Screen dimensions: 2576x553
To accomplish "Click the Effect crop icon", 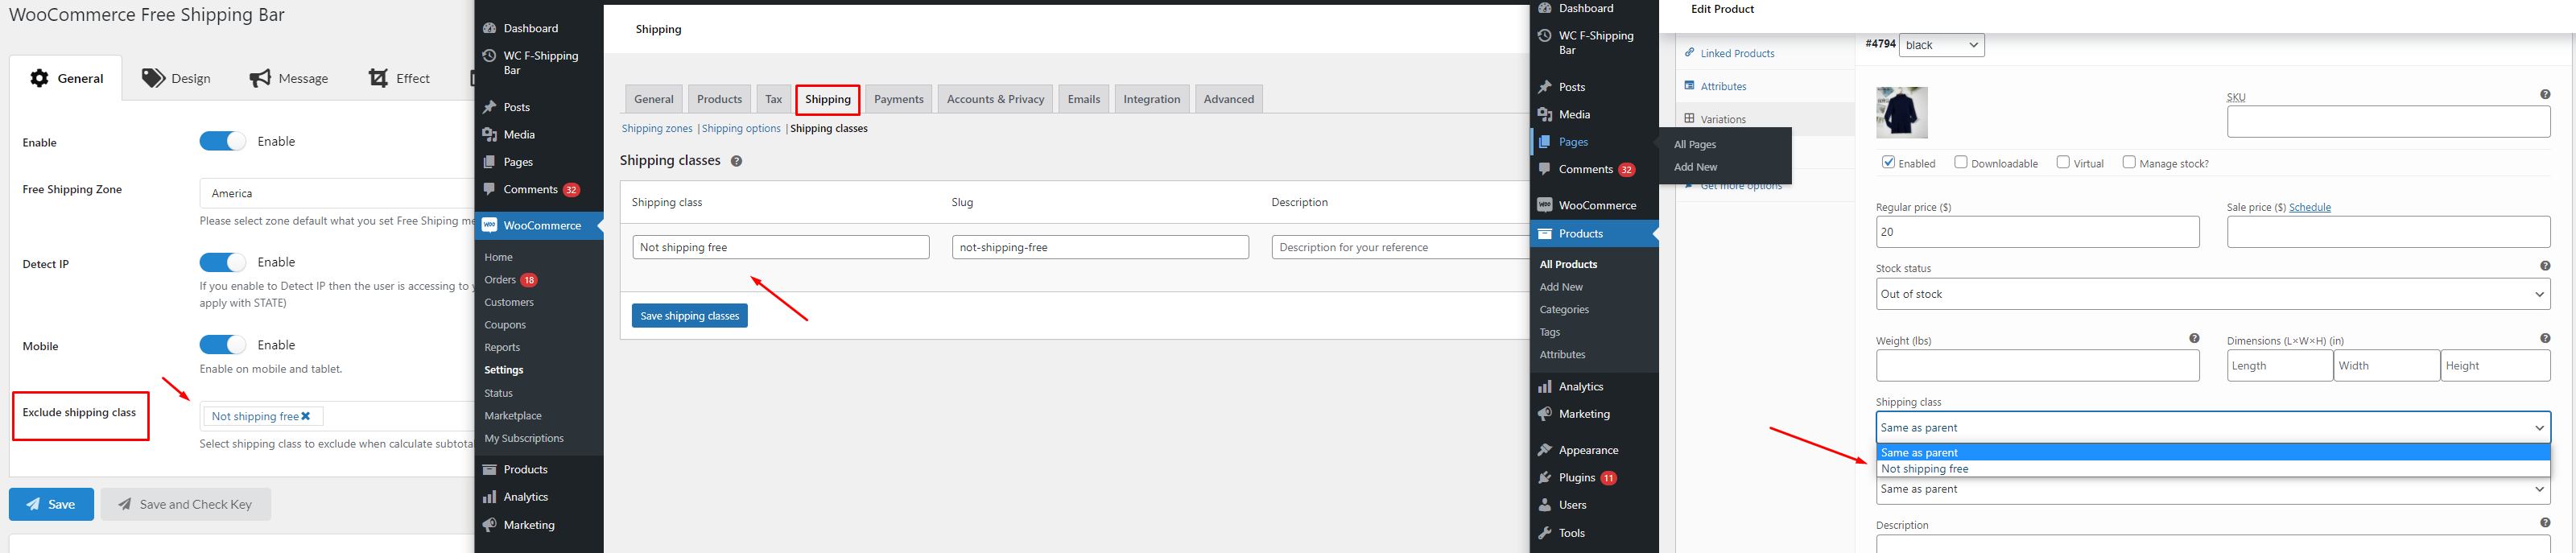I will pos(378,78).
